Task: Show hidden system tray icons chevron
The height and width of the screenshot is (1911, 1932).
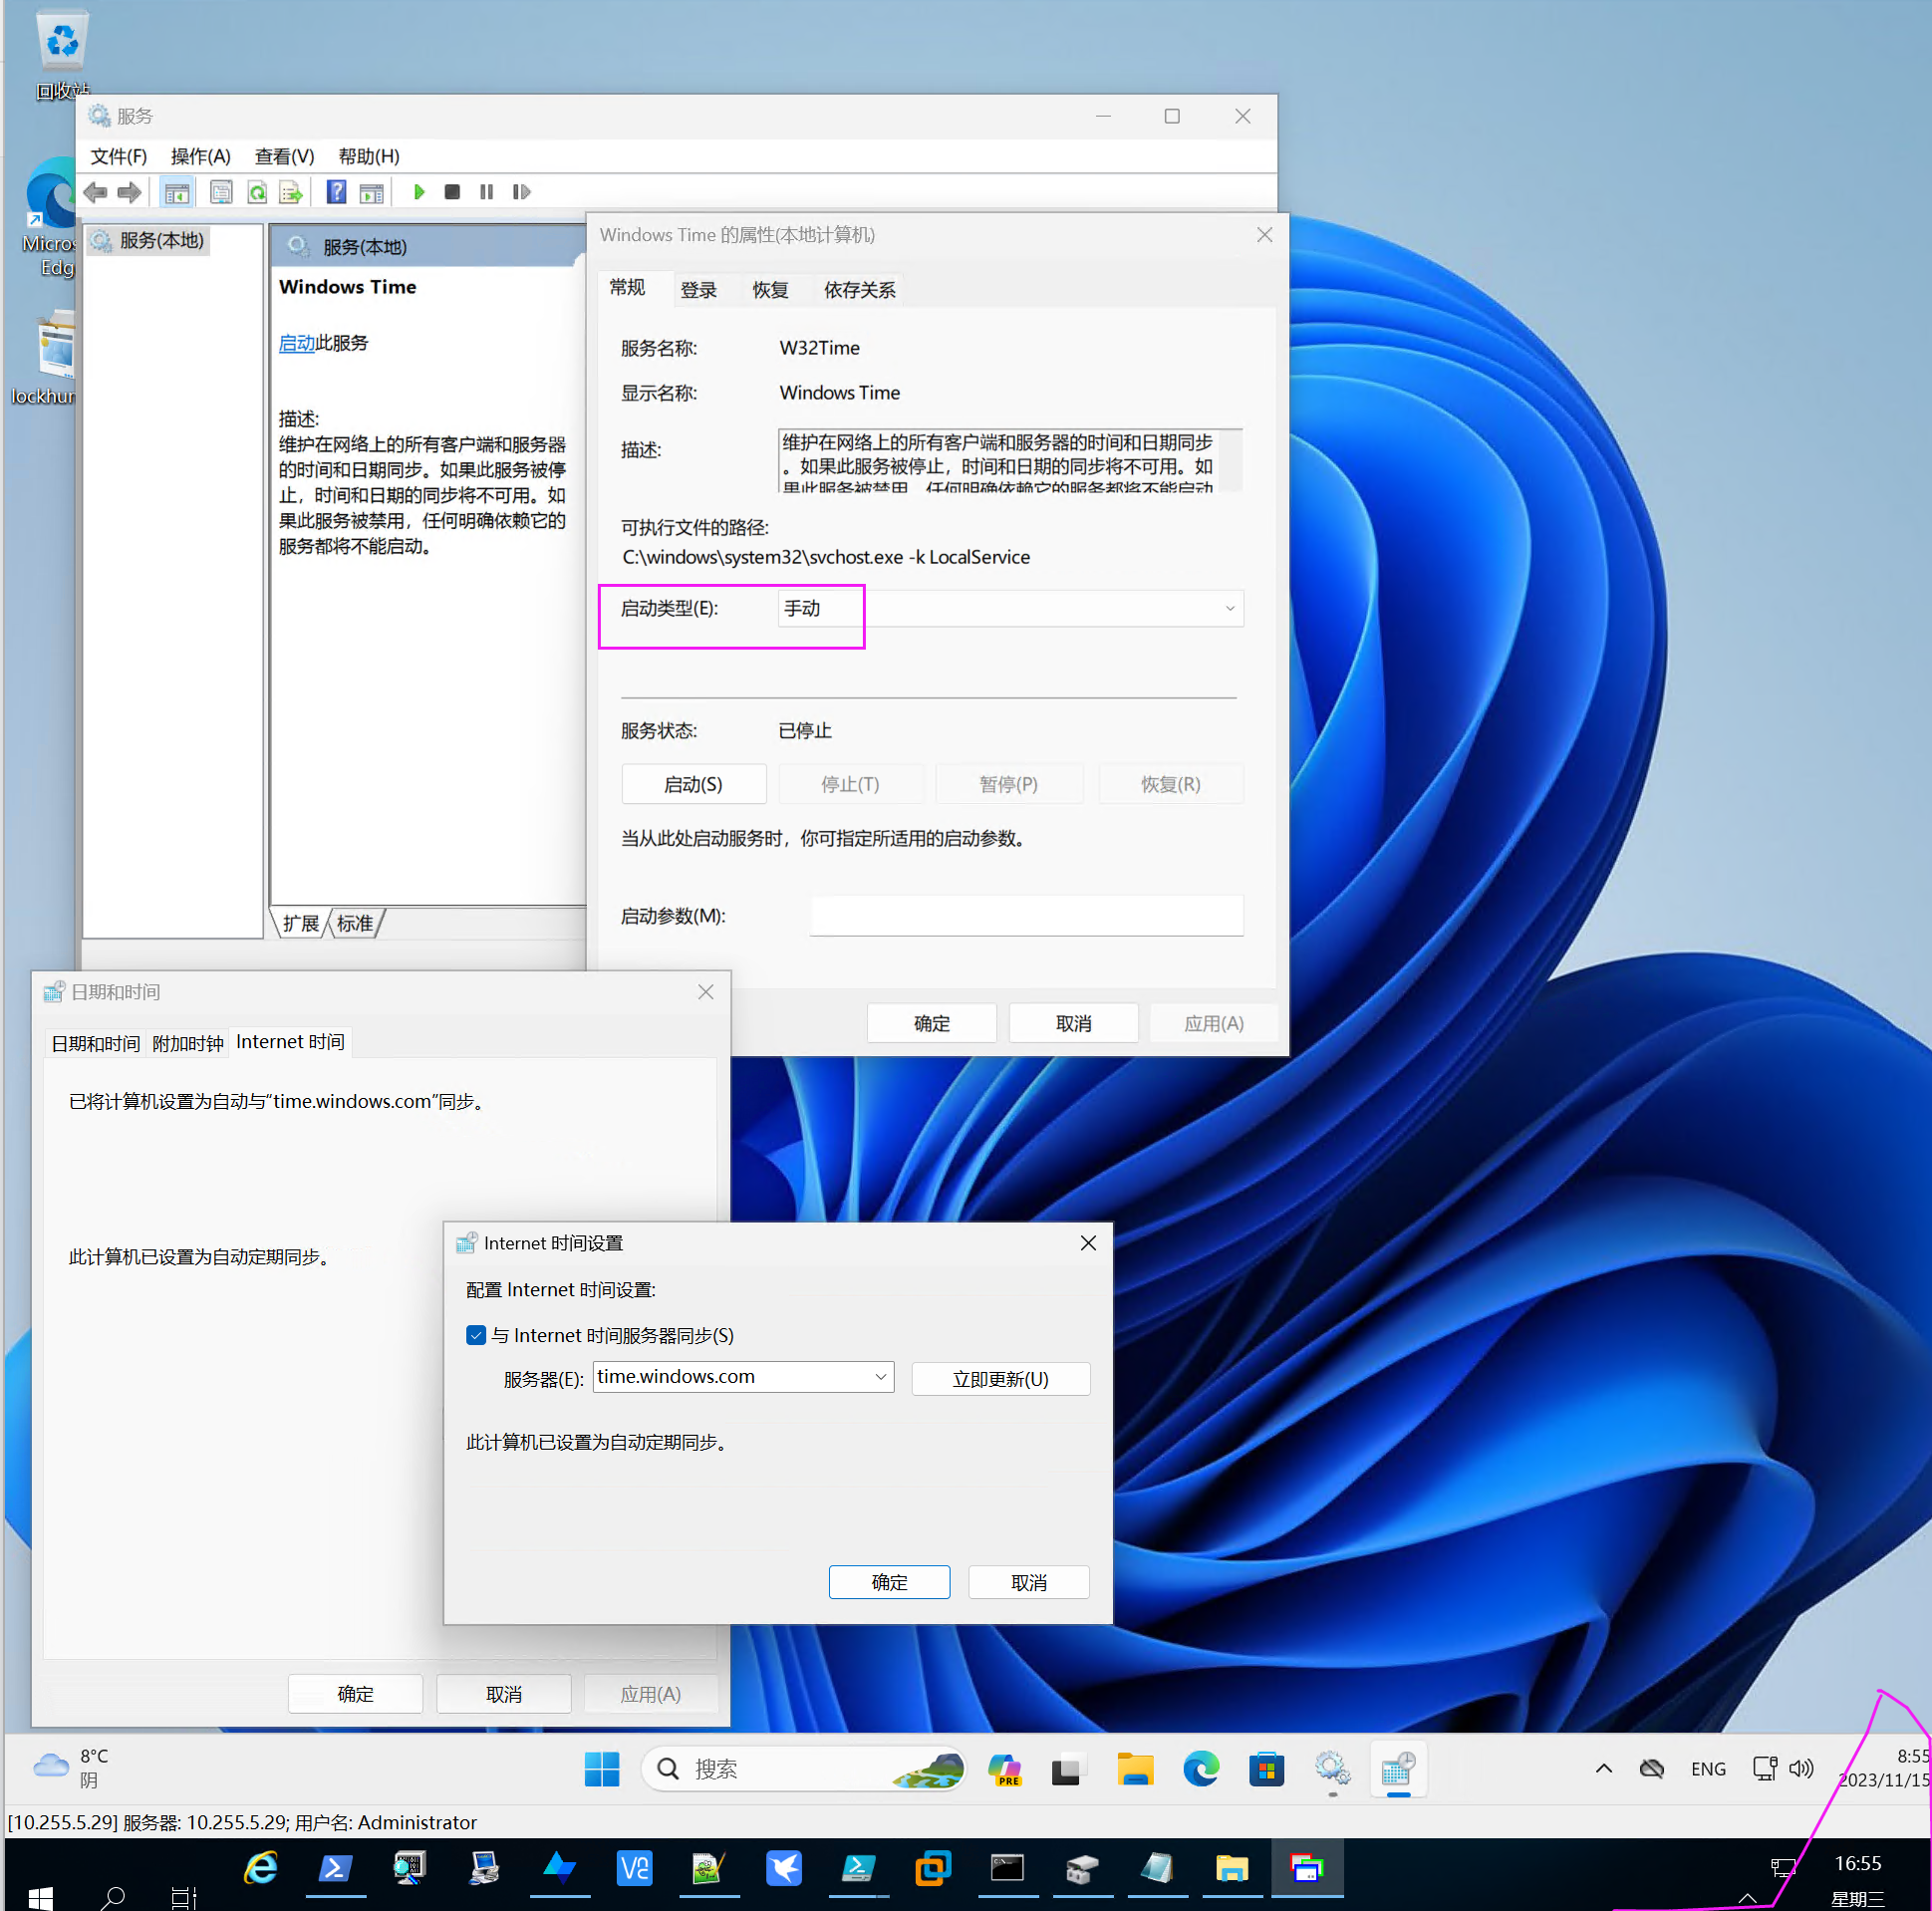Action: (x=1603, y=1768)
